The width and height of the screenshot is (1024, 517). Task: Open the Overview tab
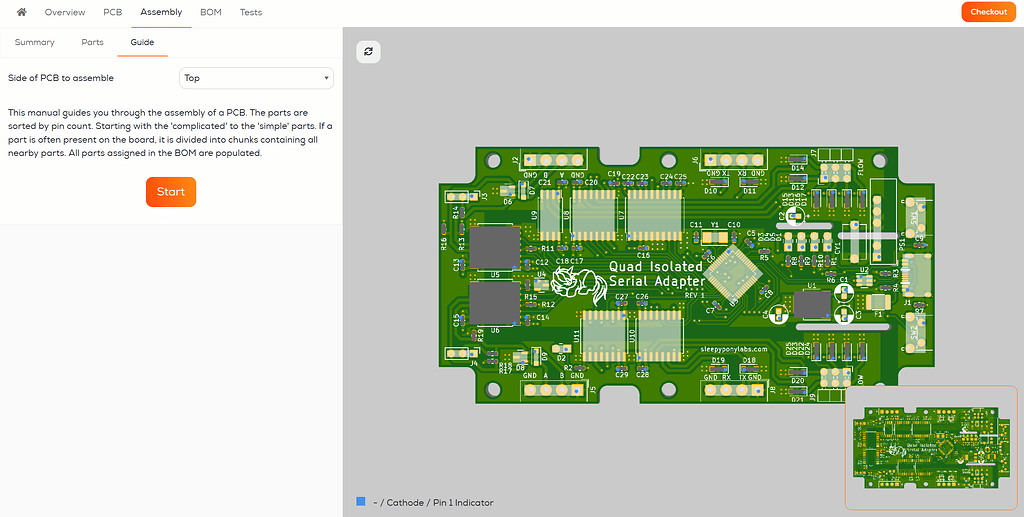65,12
